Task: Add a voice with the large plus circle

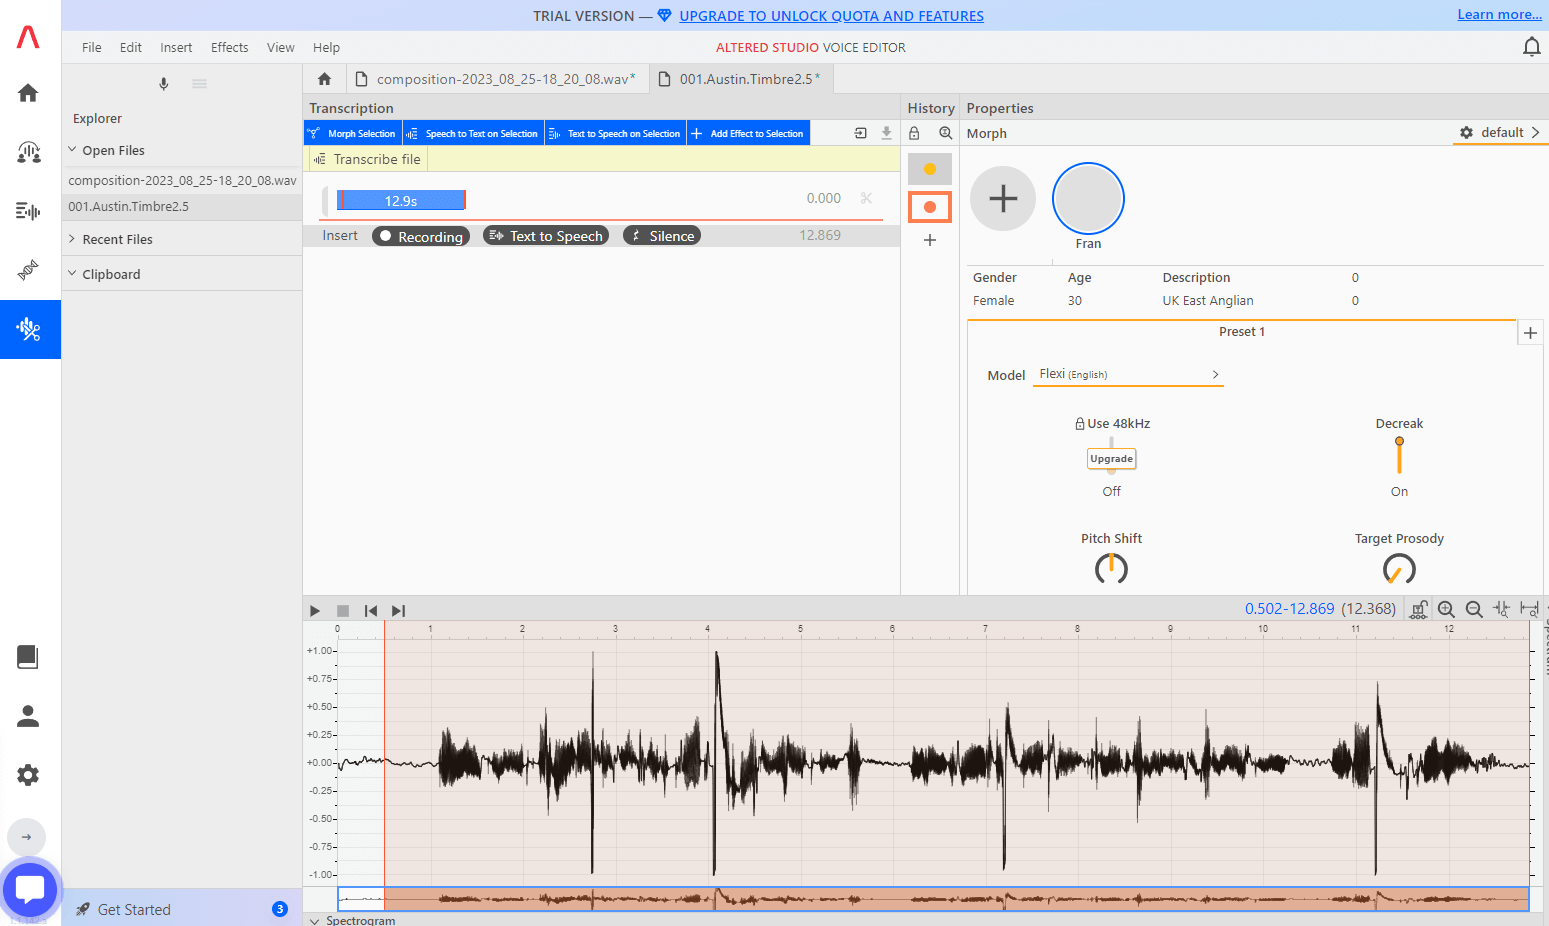Action: [1003, 198]
